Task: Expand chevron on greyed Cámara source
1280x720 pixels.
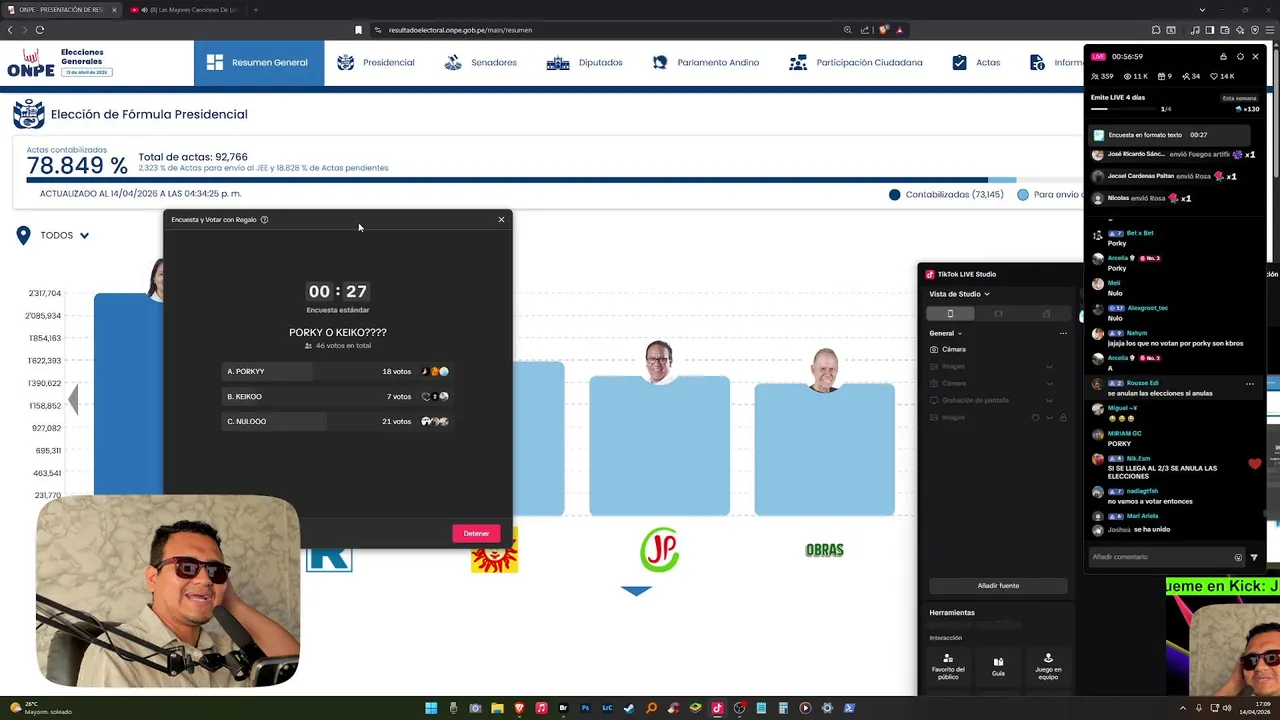Action: (1049, 383)
